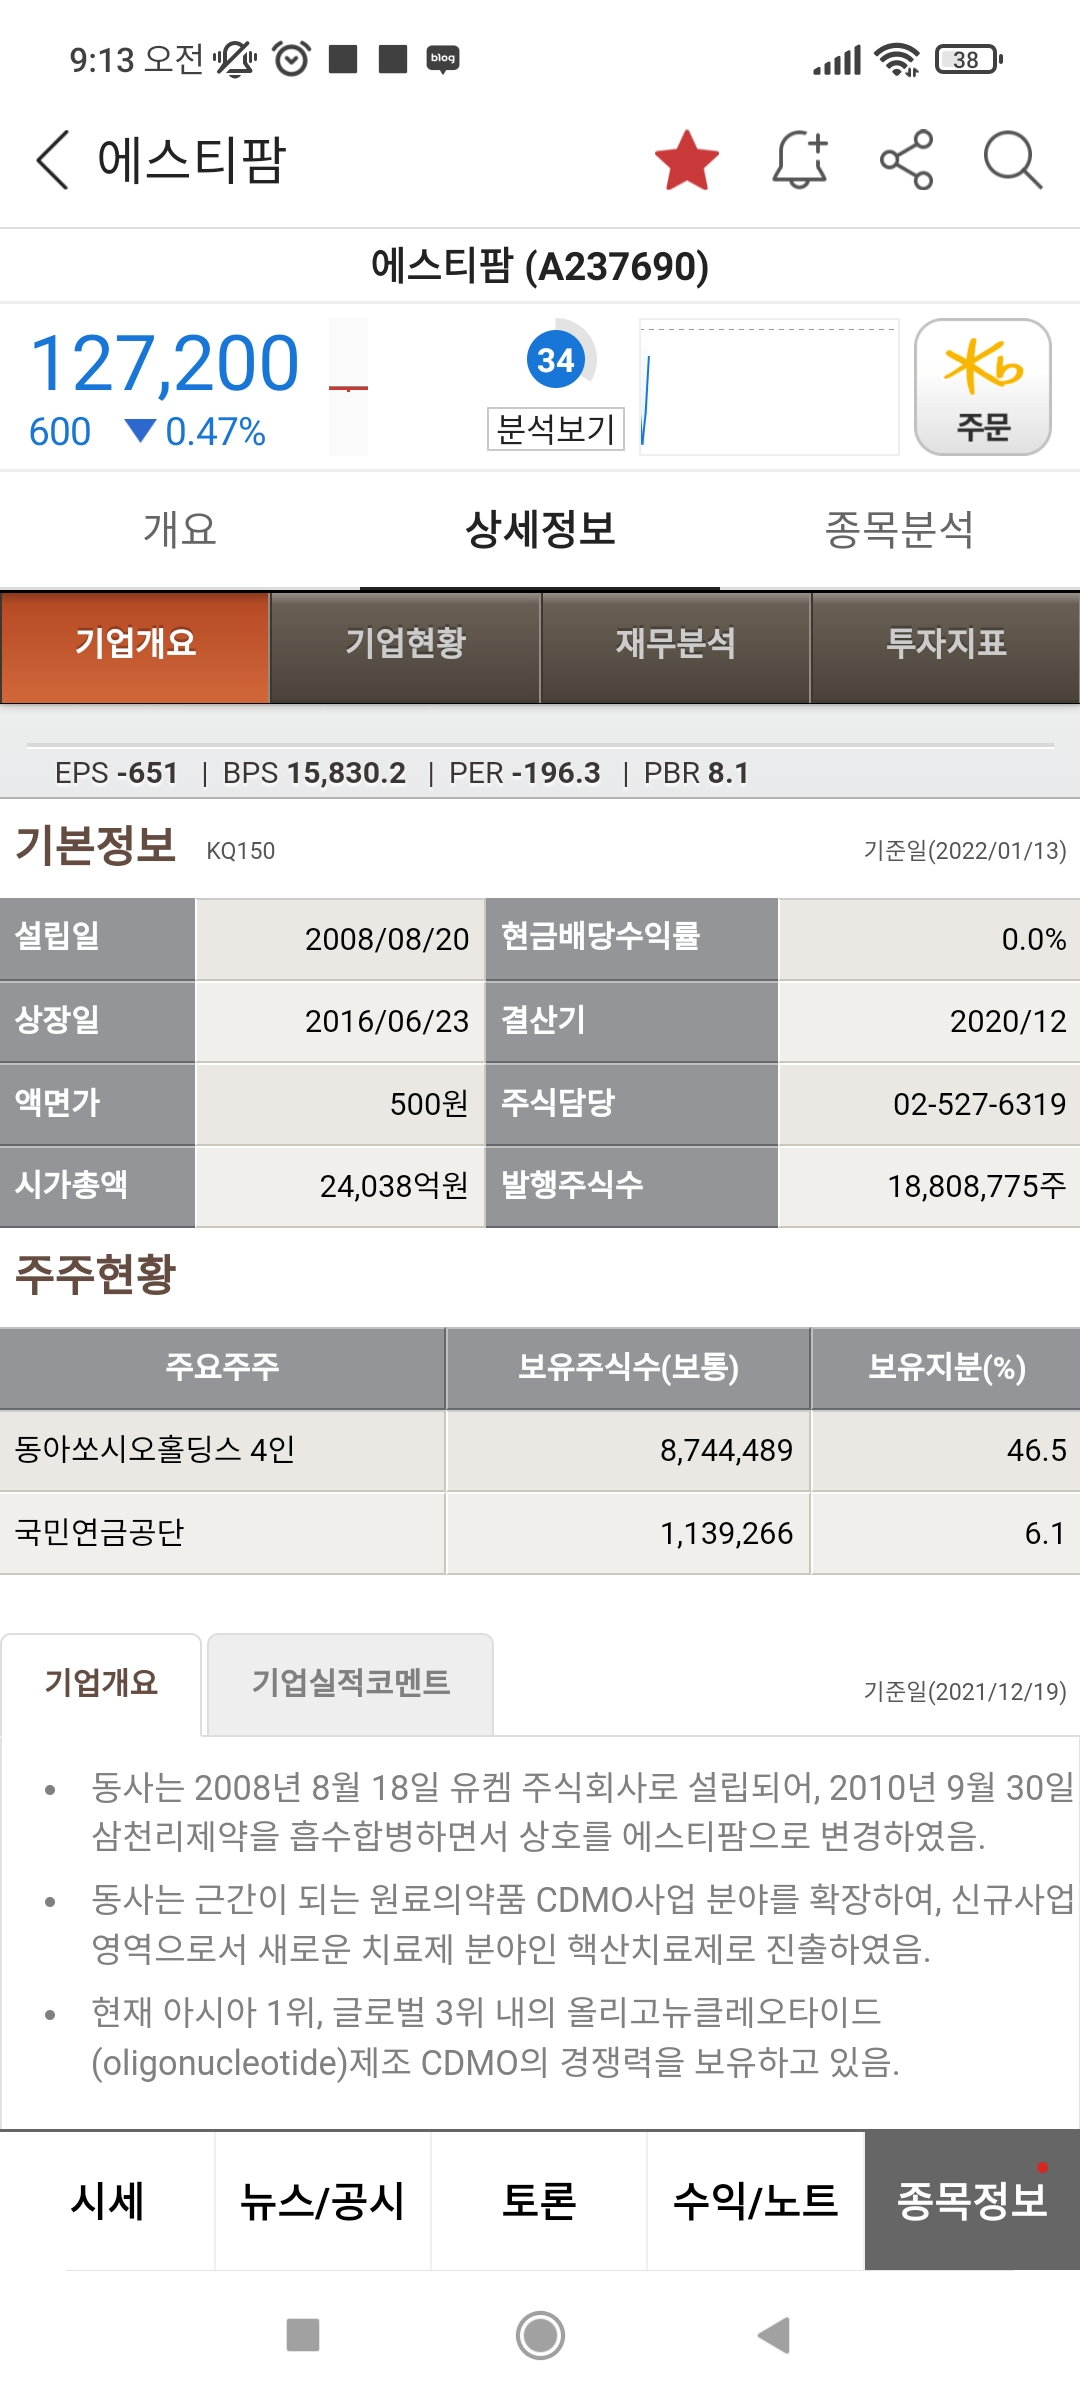The height and width of the screenshot is (2400, 1080).
Task: Tap the blue 34 score badge
Action: pos(556,359)
